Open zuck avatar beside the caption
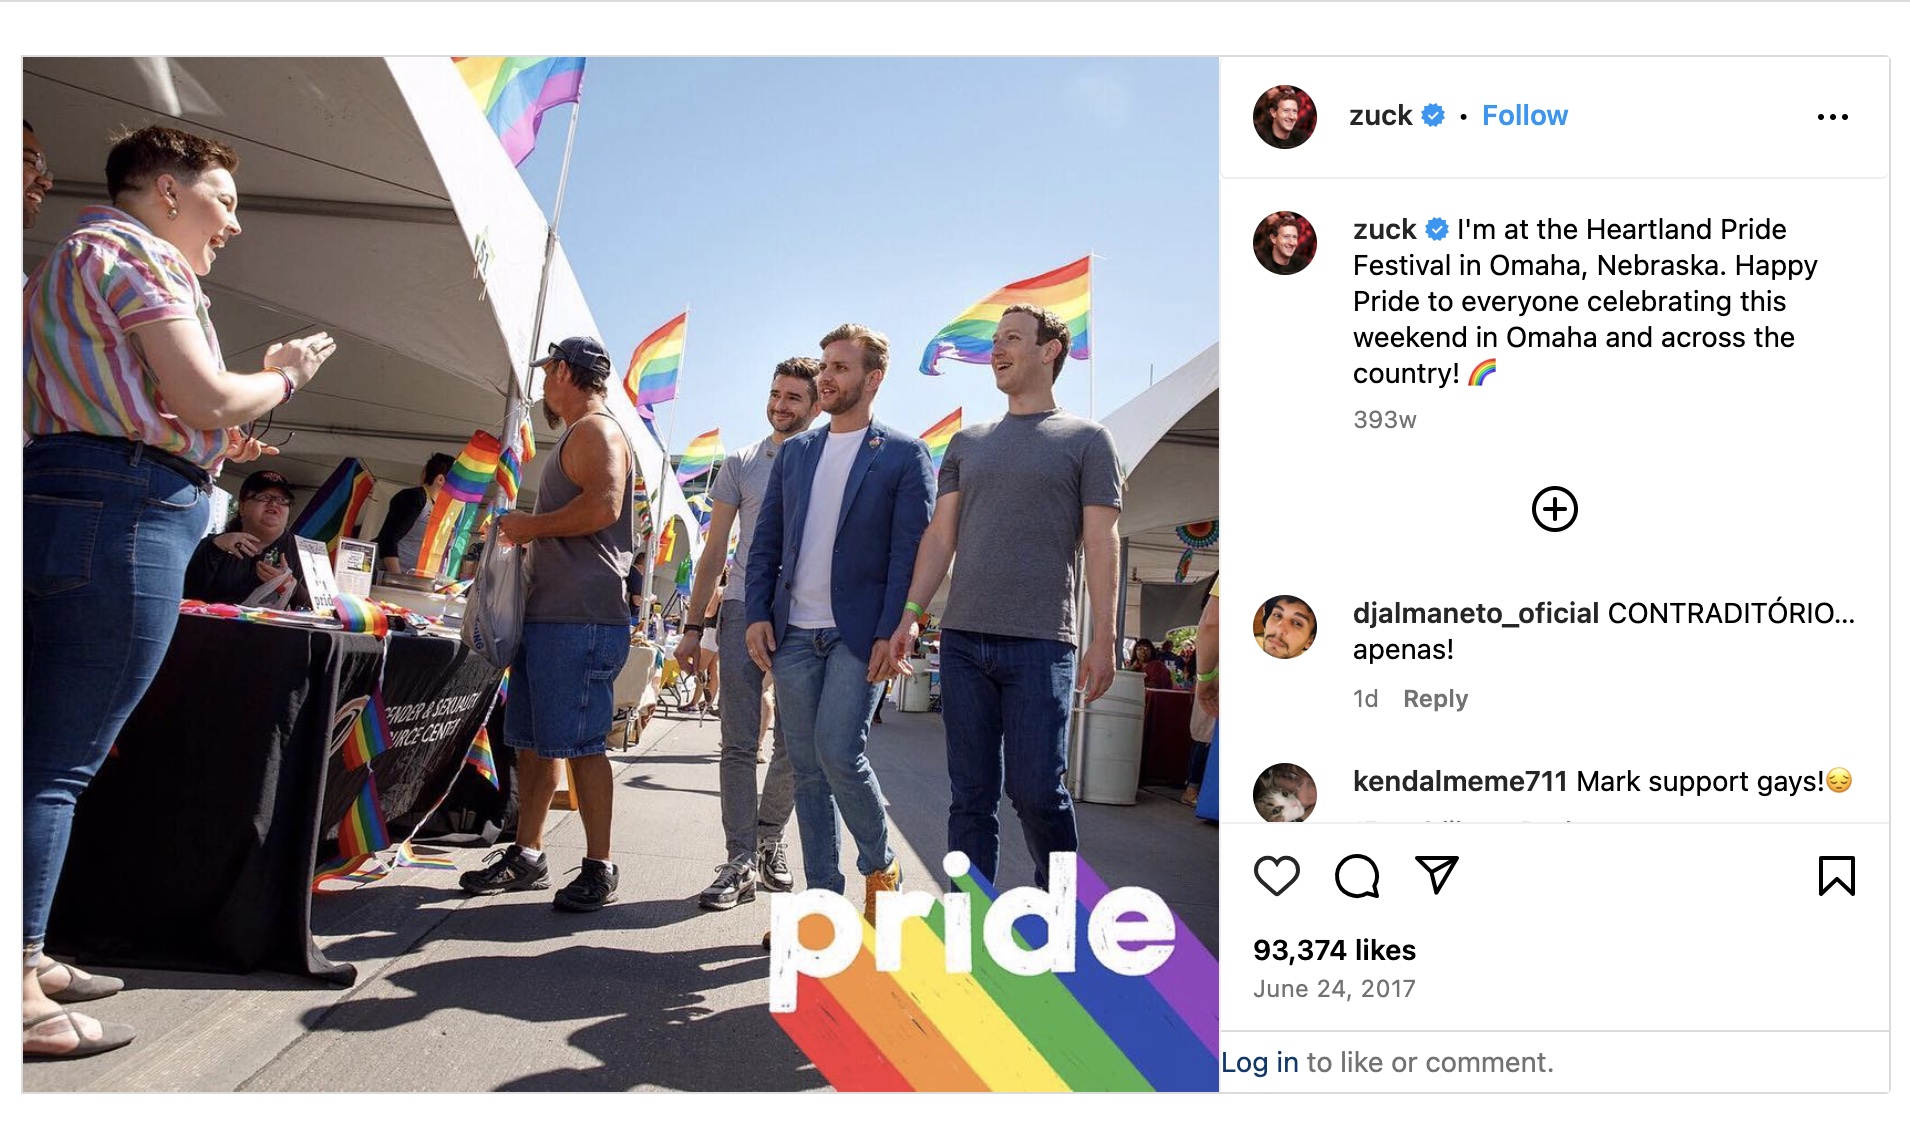The height and width of the screenshot is (1148, 1910). 1285,243
